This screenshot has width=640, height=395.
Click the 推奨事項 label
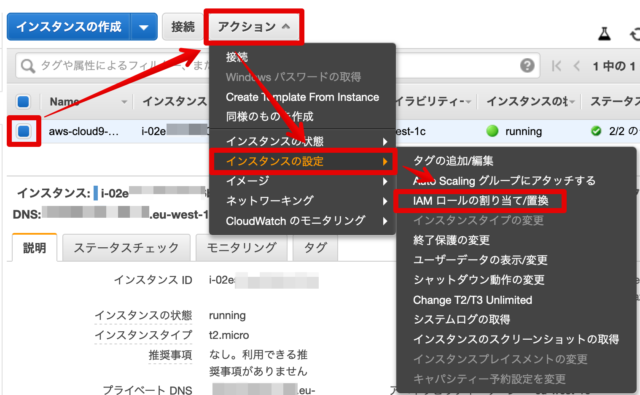coord(170,355)
